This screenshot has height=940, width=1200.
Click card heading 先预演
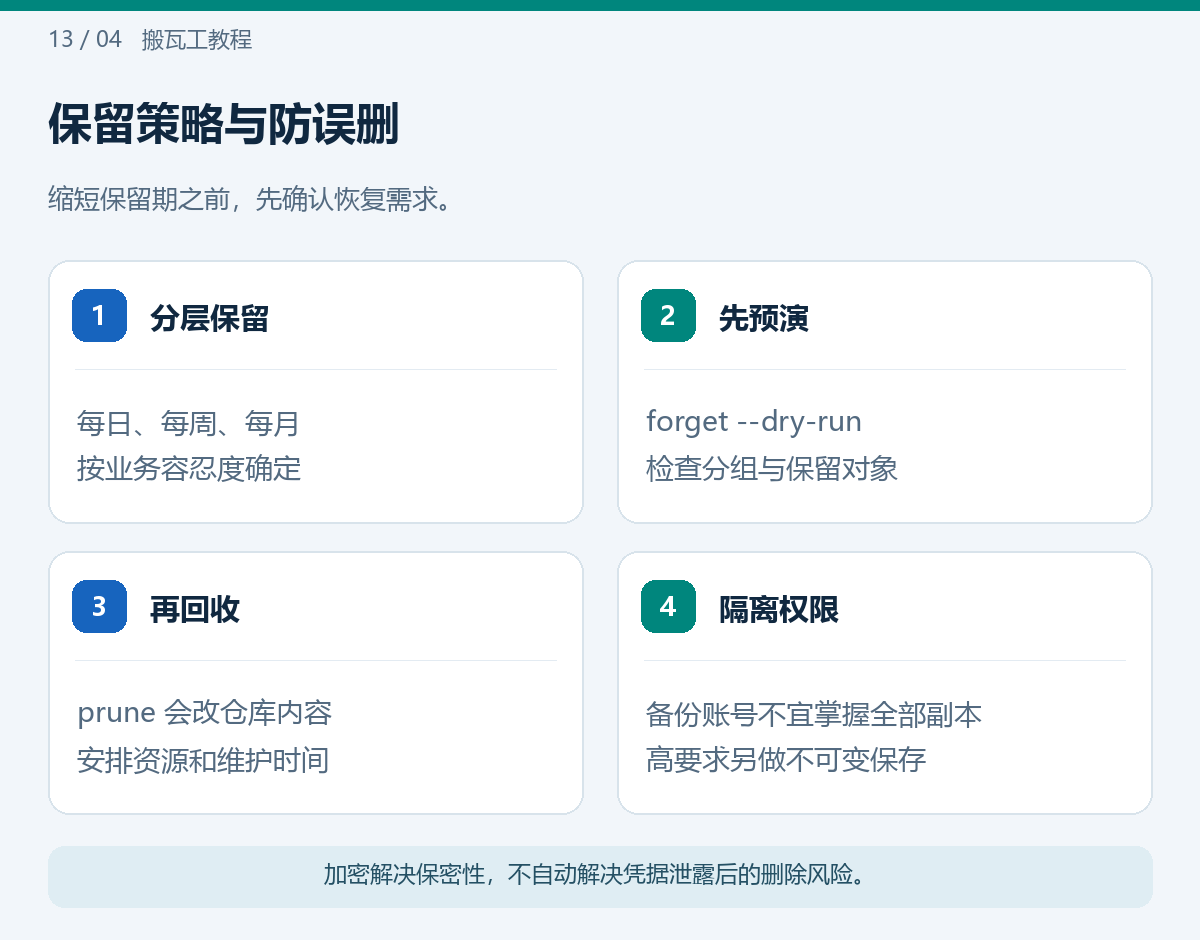(x=764, y=318)
